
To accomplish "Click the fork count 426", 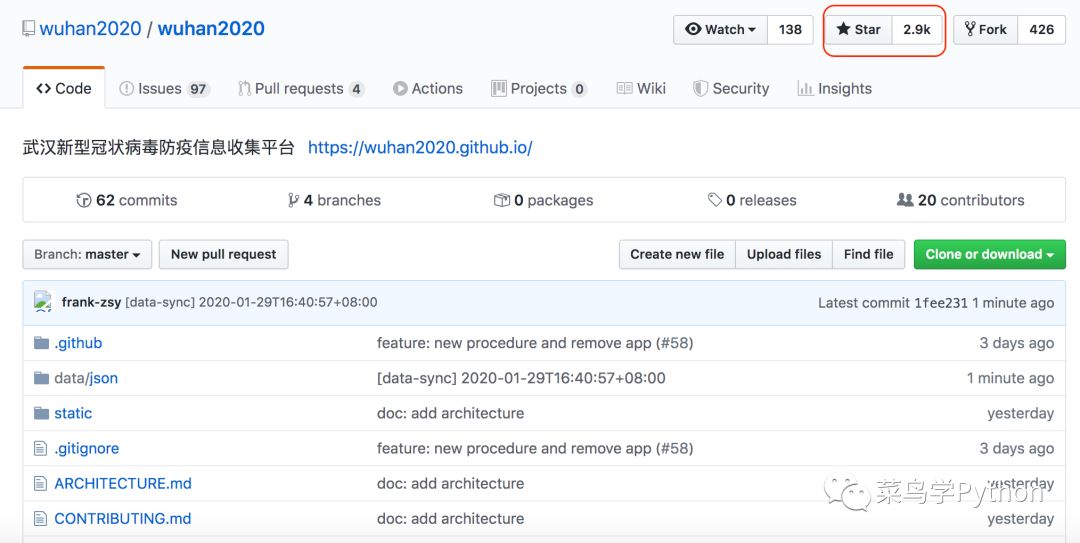I will tap(1041, 30).
